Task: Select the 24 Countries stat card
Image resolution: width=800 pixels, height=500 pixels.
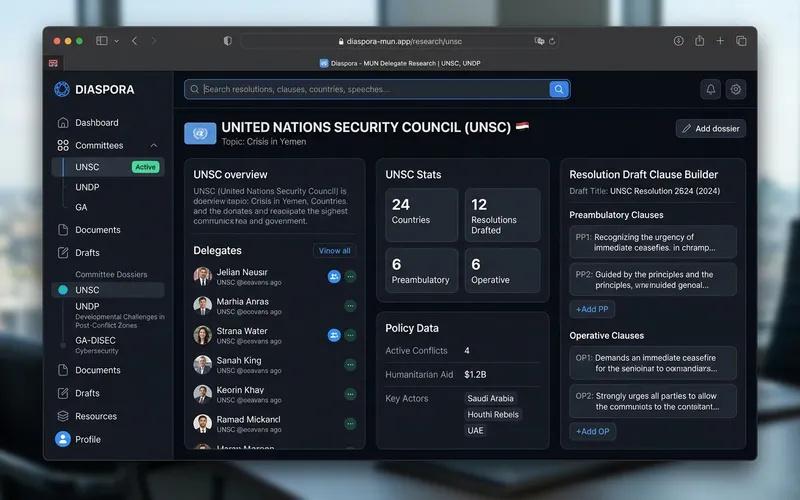Action: [x=421, y=215]
